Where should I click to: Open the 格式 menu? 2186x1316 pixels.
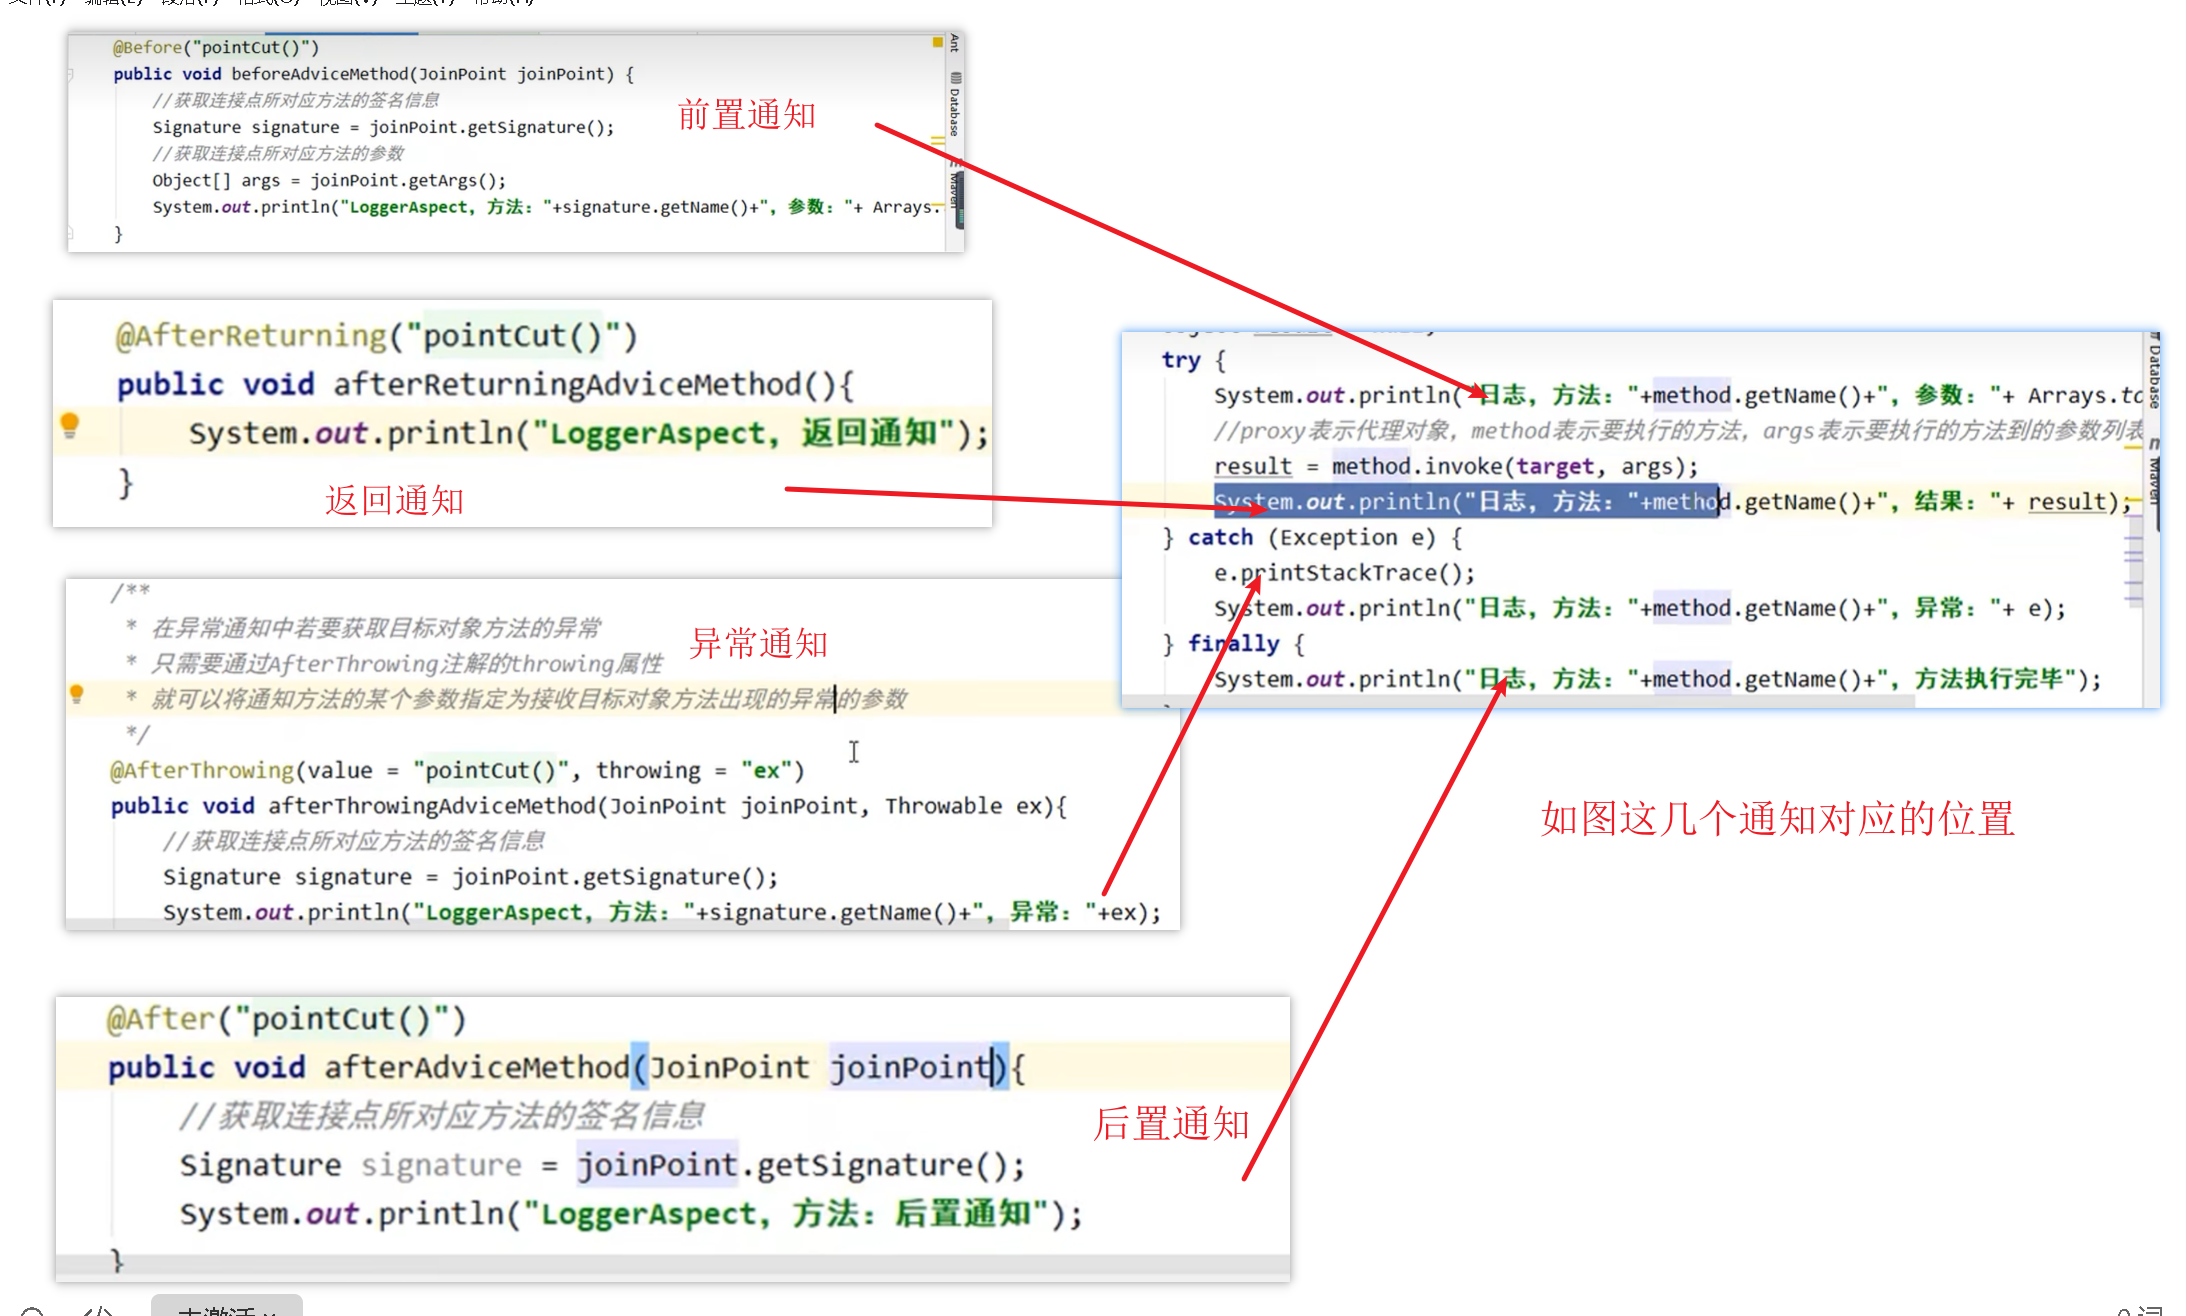point(268,2)
